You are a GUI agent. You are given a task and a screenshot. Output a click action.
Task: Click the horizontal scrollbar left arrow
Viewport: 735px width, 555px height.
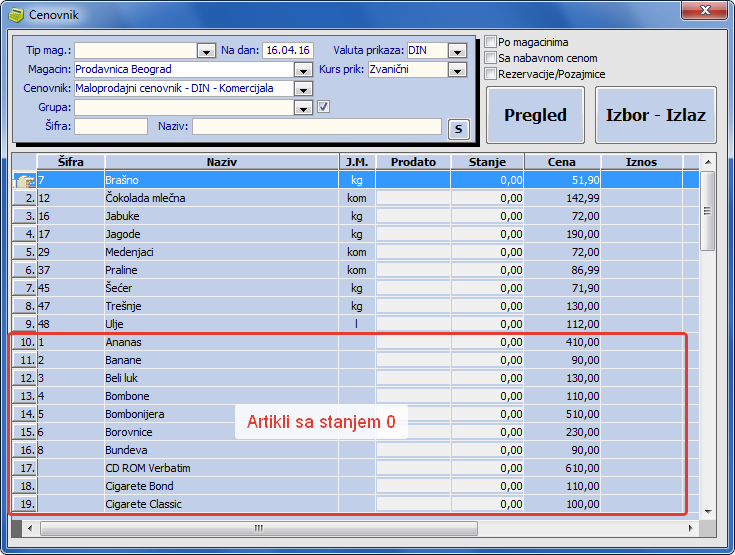pos(30,528)
